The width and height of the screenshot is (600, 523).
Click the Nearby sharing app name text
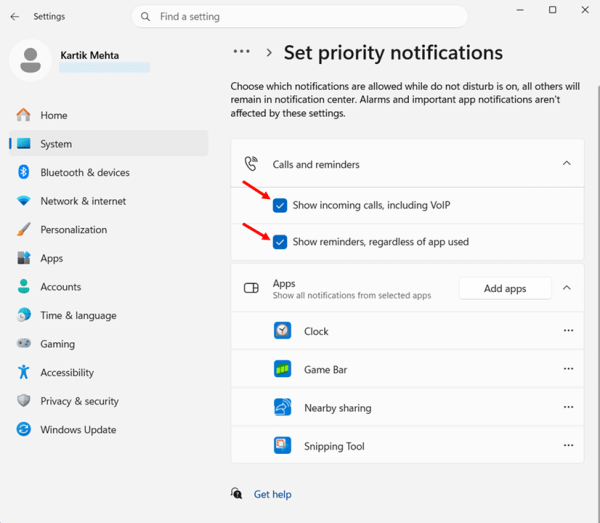338,408
